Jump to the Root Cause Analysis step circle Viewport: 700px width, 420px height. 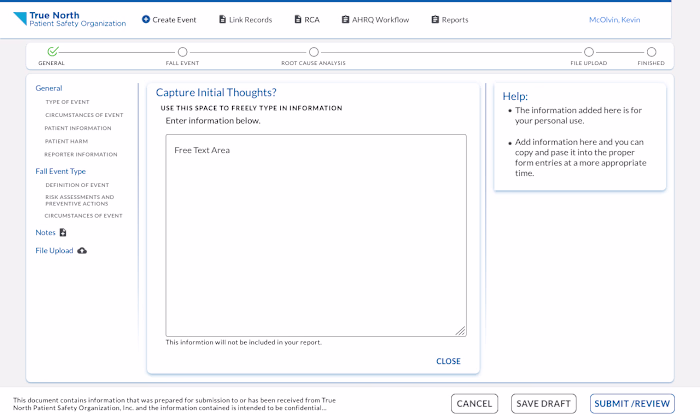pyautogui.click(x=314, y=52)
